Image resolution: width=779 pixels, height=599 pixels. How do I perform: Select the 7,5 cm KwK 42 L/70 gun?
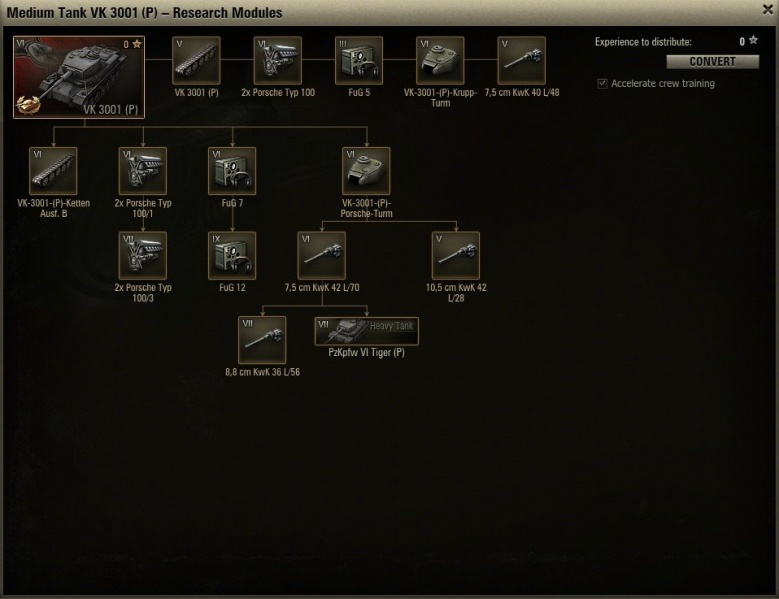click(x=321, y=255)
